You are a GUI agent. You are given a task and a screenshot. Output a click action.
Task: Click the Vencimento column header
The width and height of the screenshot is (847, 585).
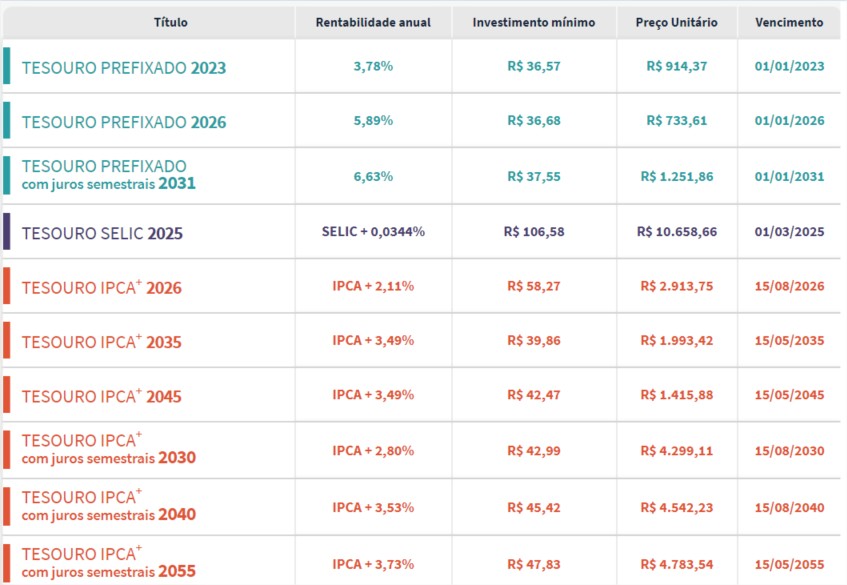[789, 22]
